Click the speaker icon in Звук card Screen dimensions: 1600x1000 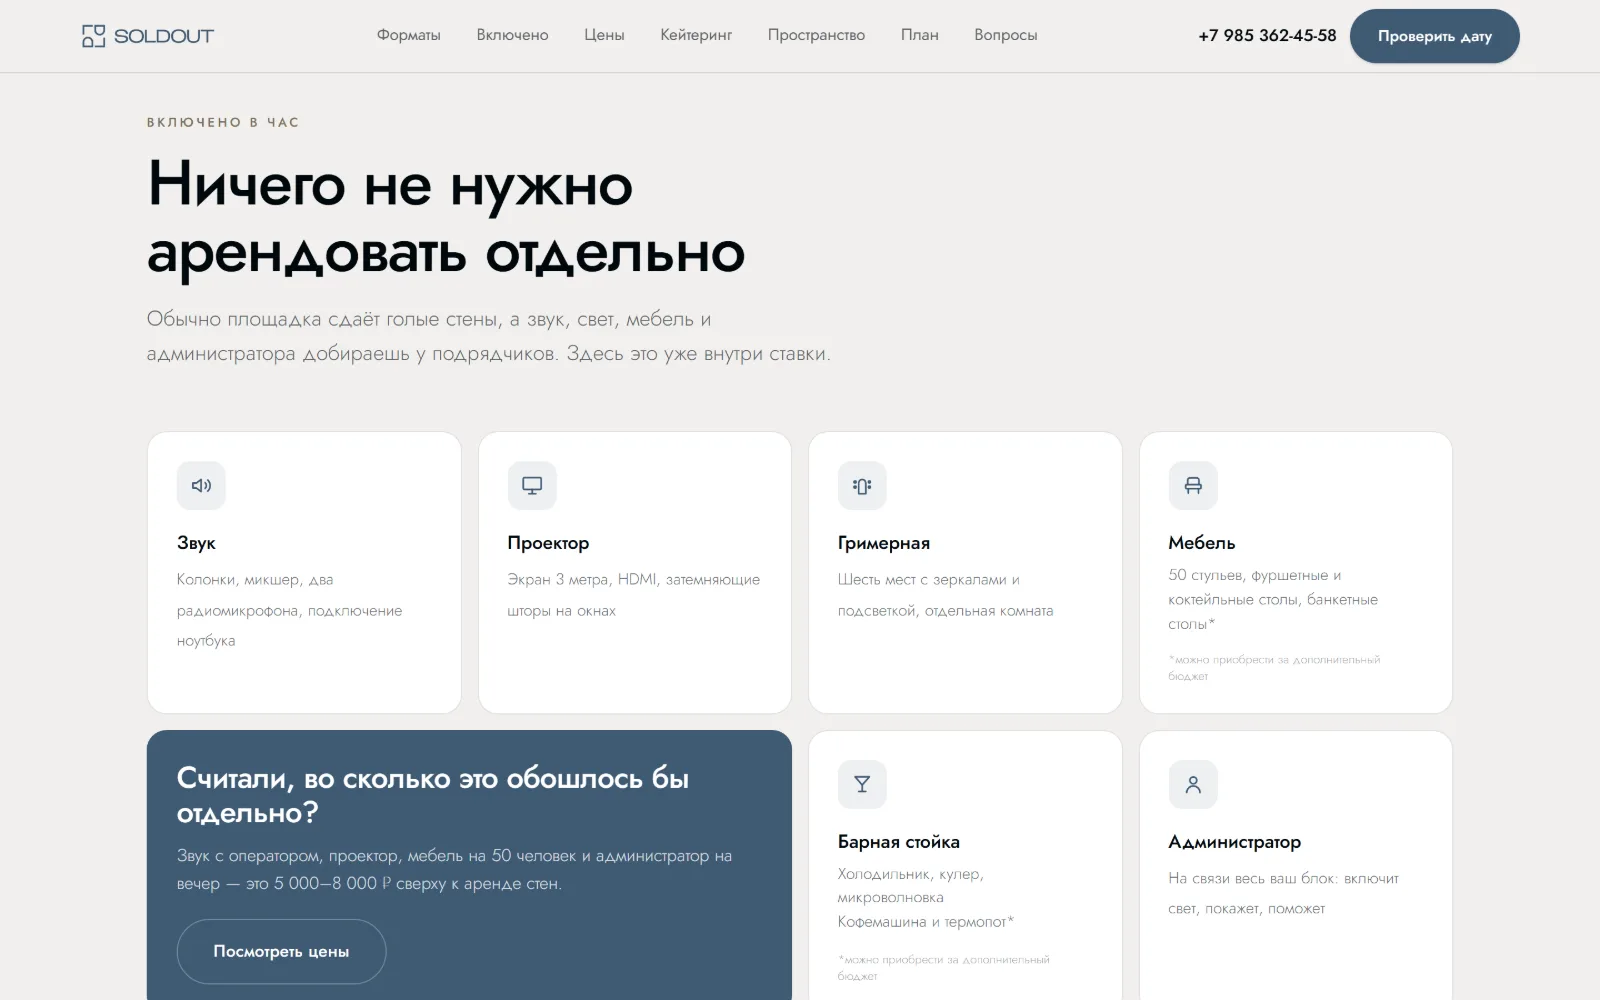tap(201, 485)
